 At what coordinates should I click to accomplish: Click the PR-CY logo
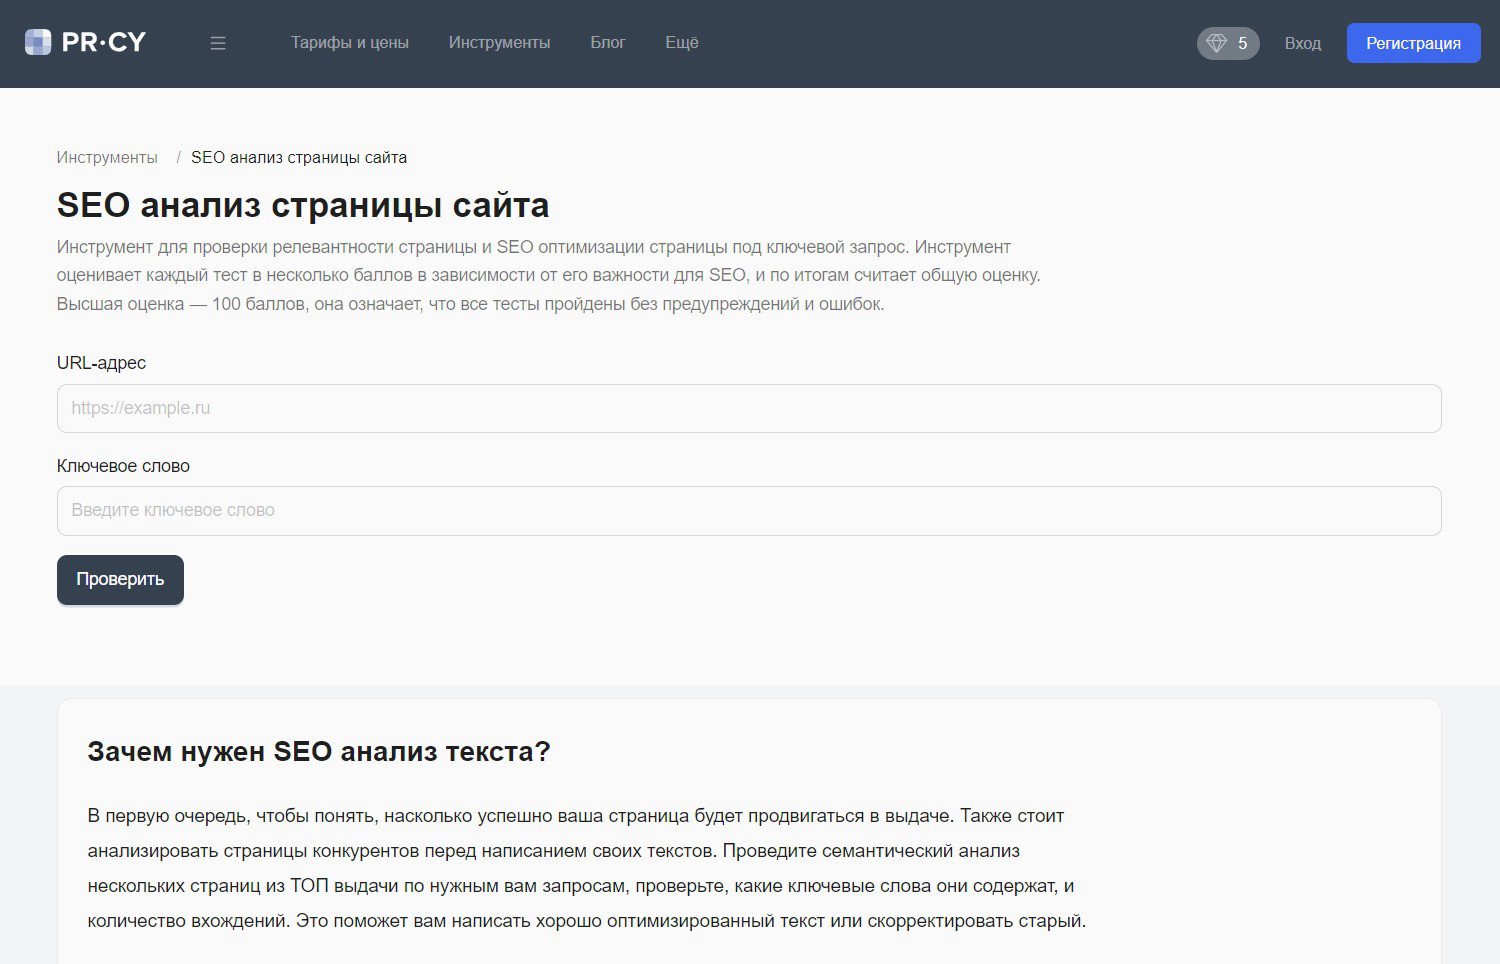pyautogui.click(x=85, y=42)
